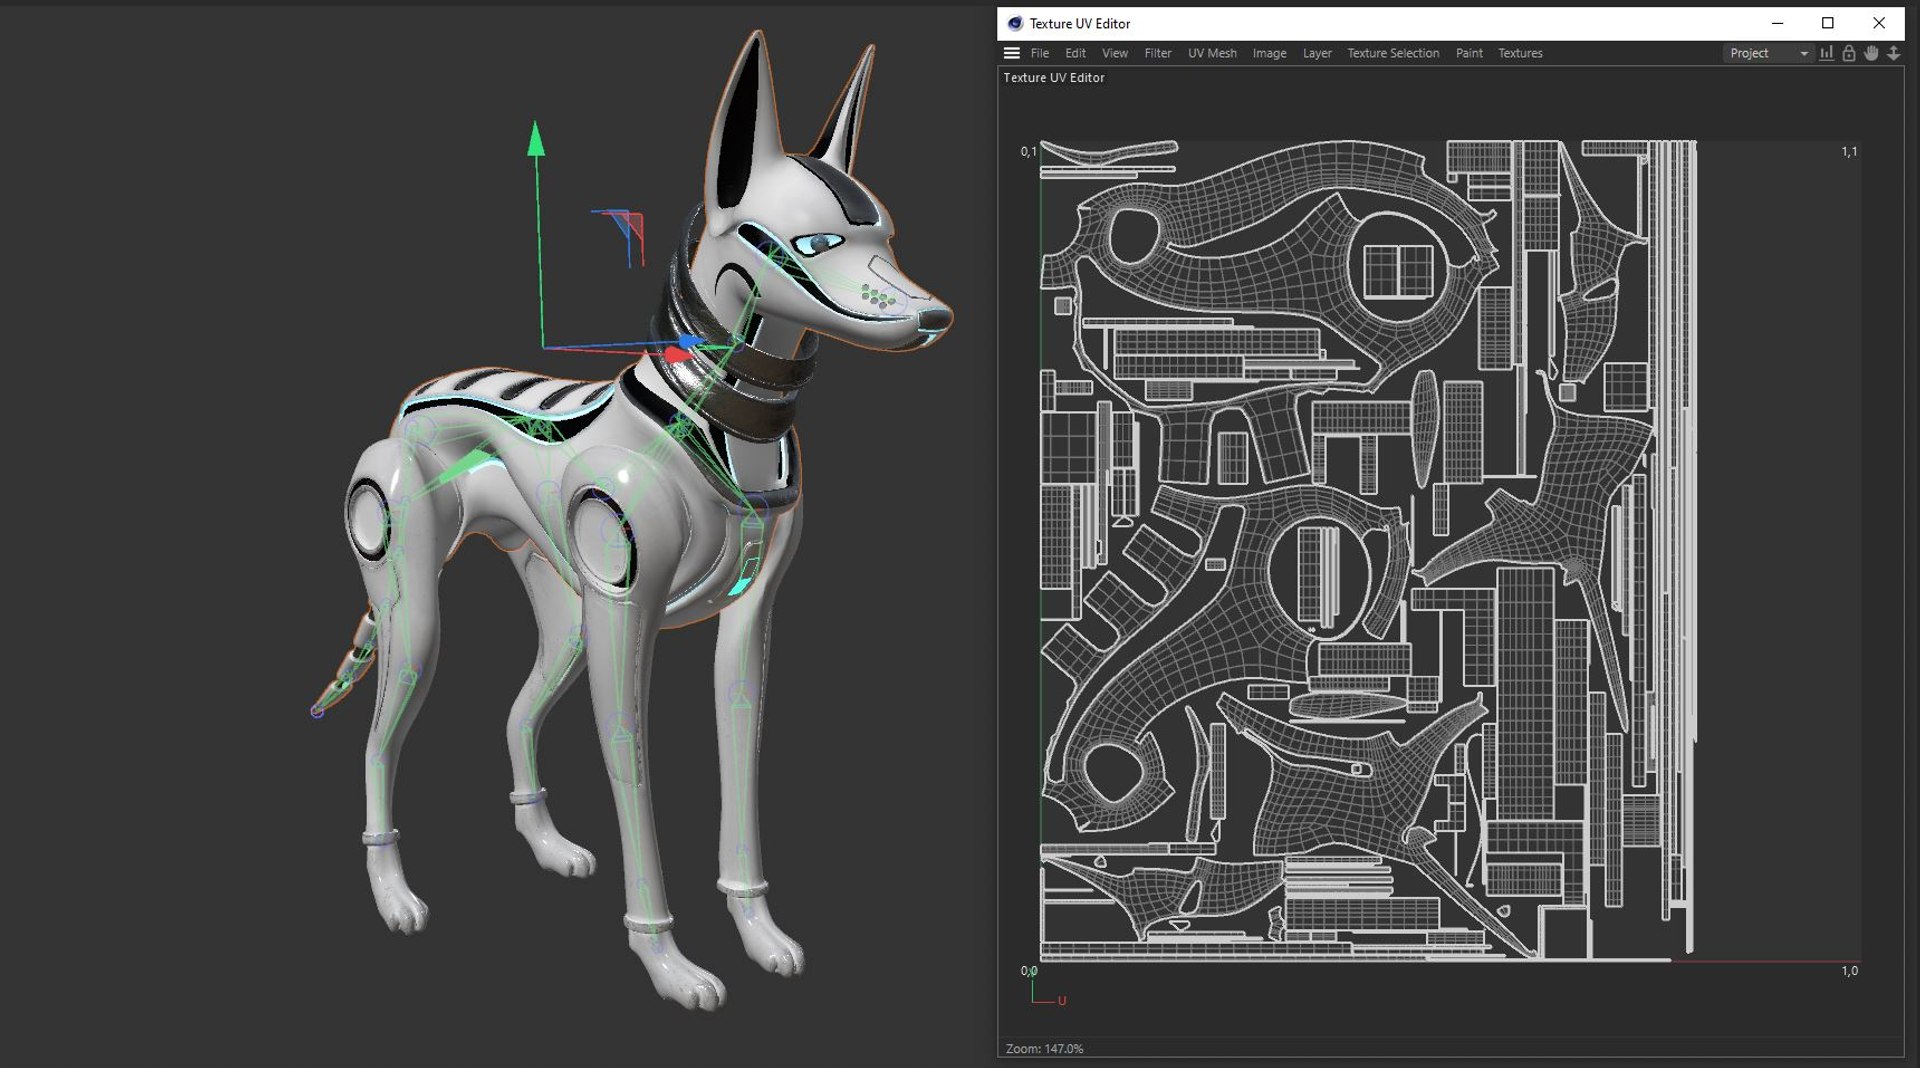Click the blue Z axis cone of the gizmo
The image size is (1920, 1068).
(691, 342)
